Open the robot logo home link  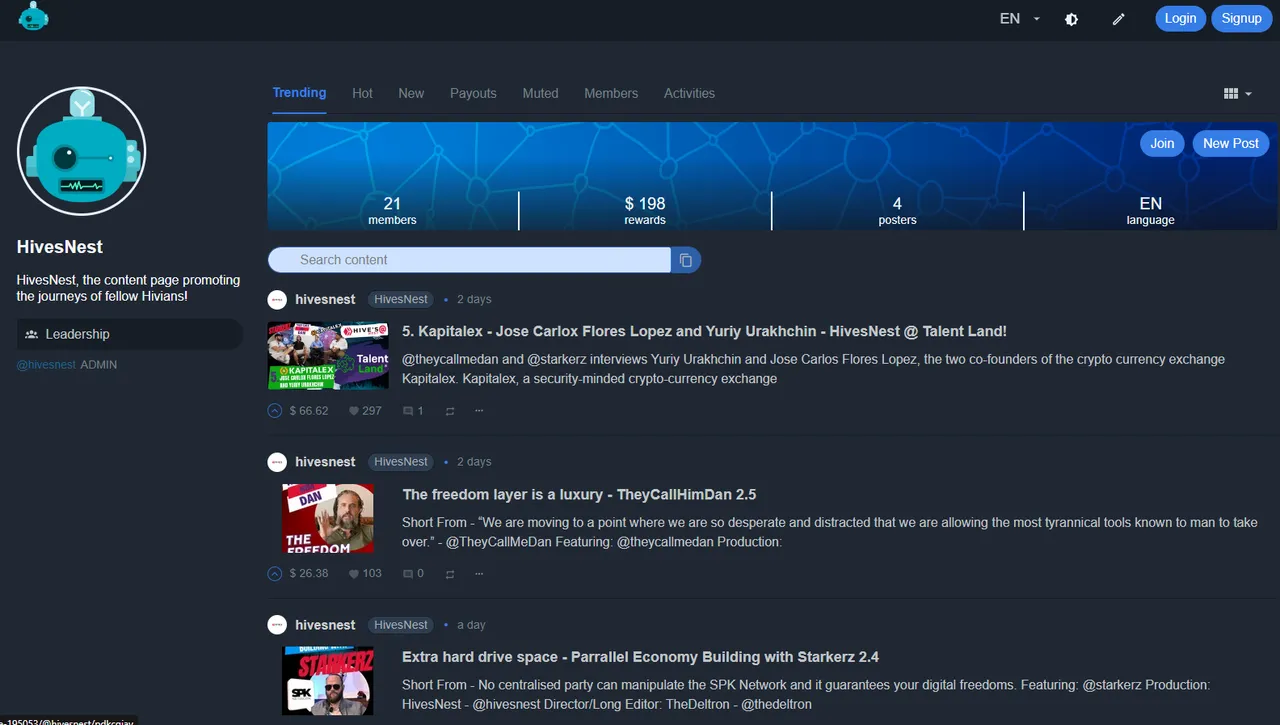pyautogui.click(x=33, y=16)
